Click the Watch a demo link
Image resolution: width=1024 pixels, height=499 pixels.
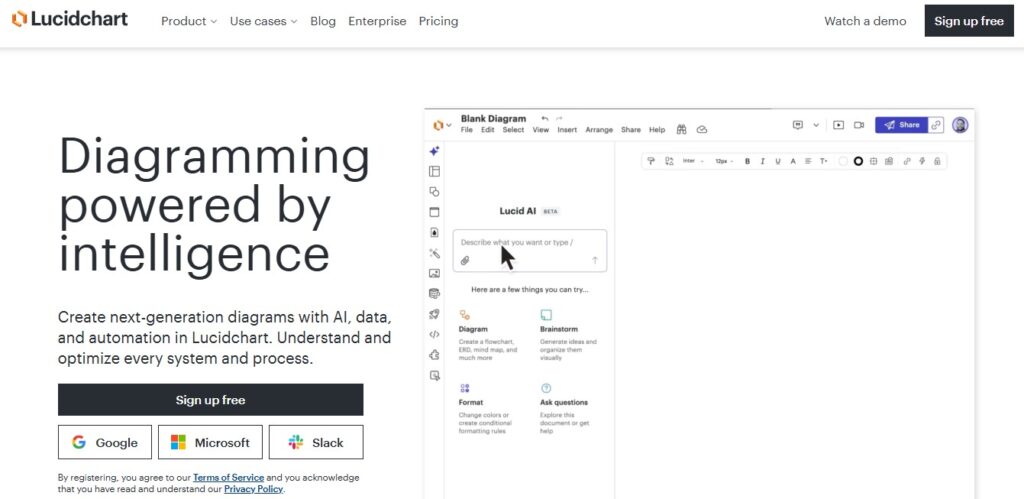865,21
